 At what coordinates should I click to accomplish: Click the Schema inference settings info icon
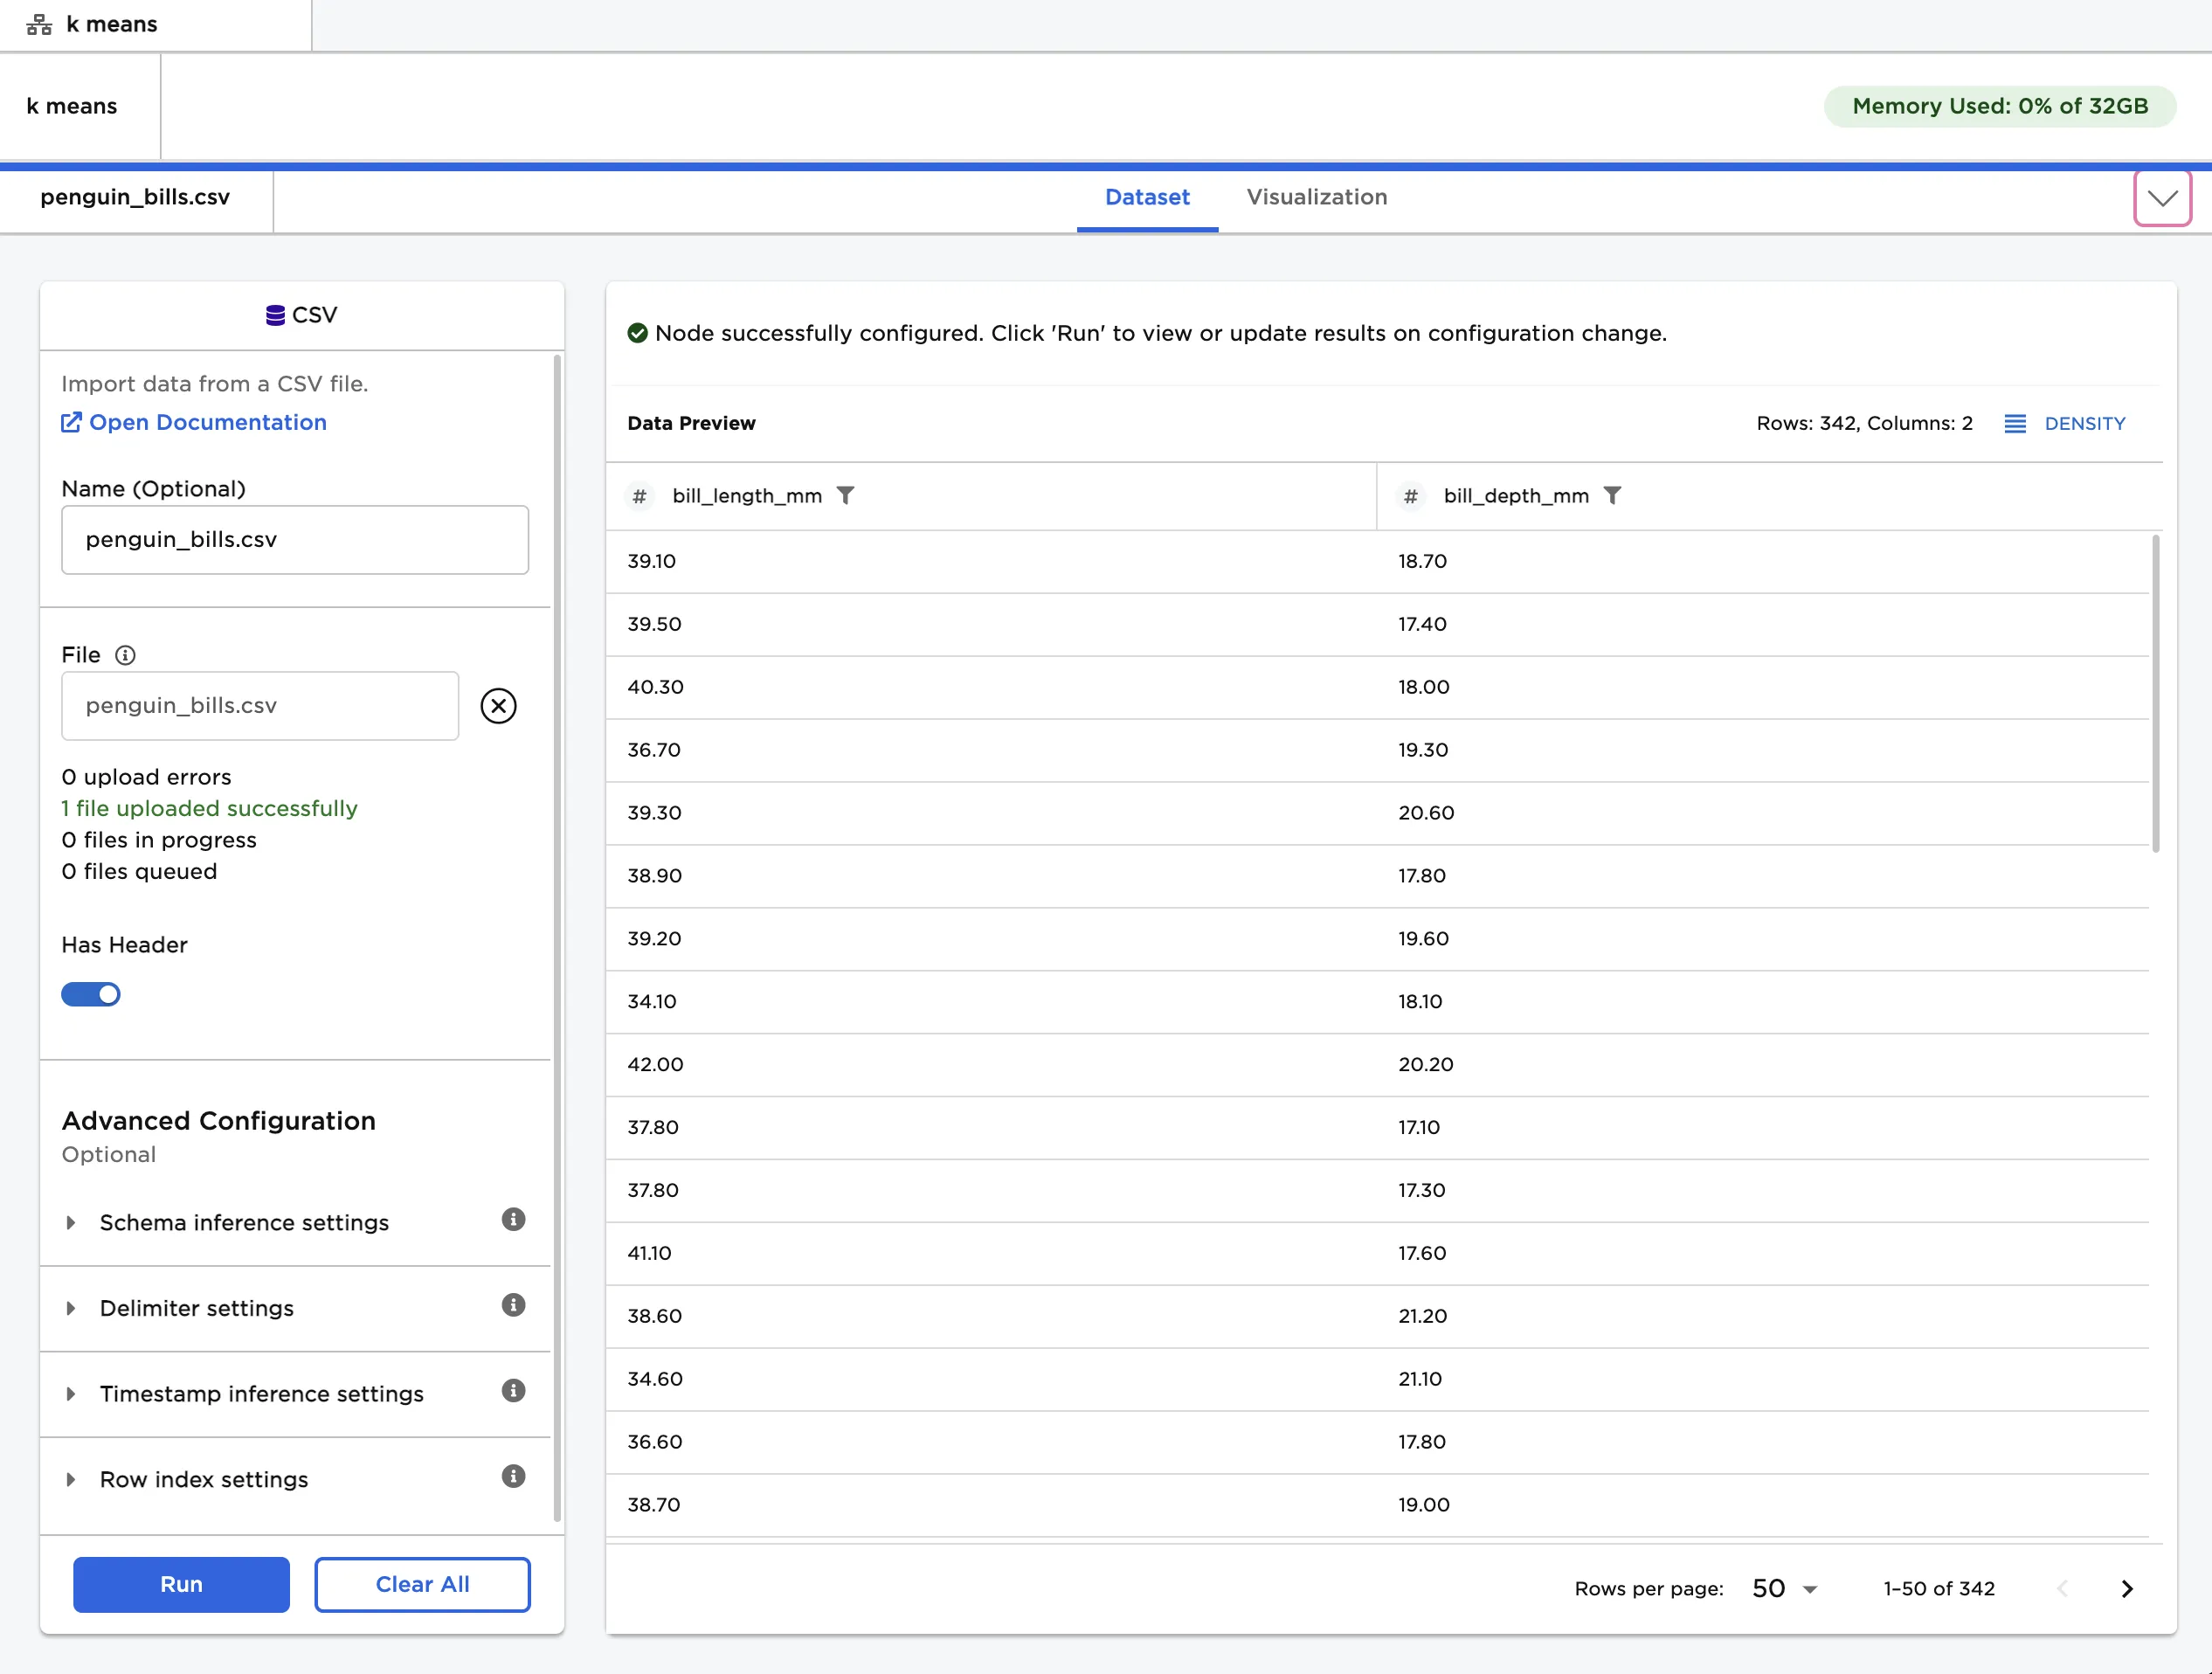513,1219
